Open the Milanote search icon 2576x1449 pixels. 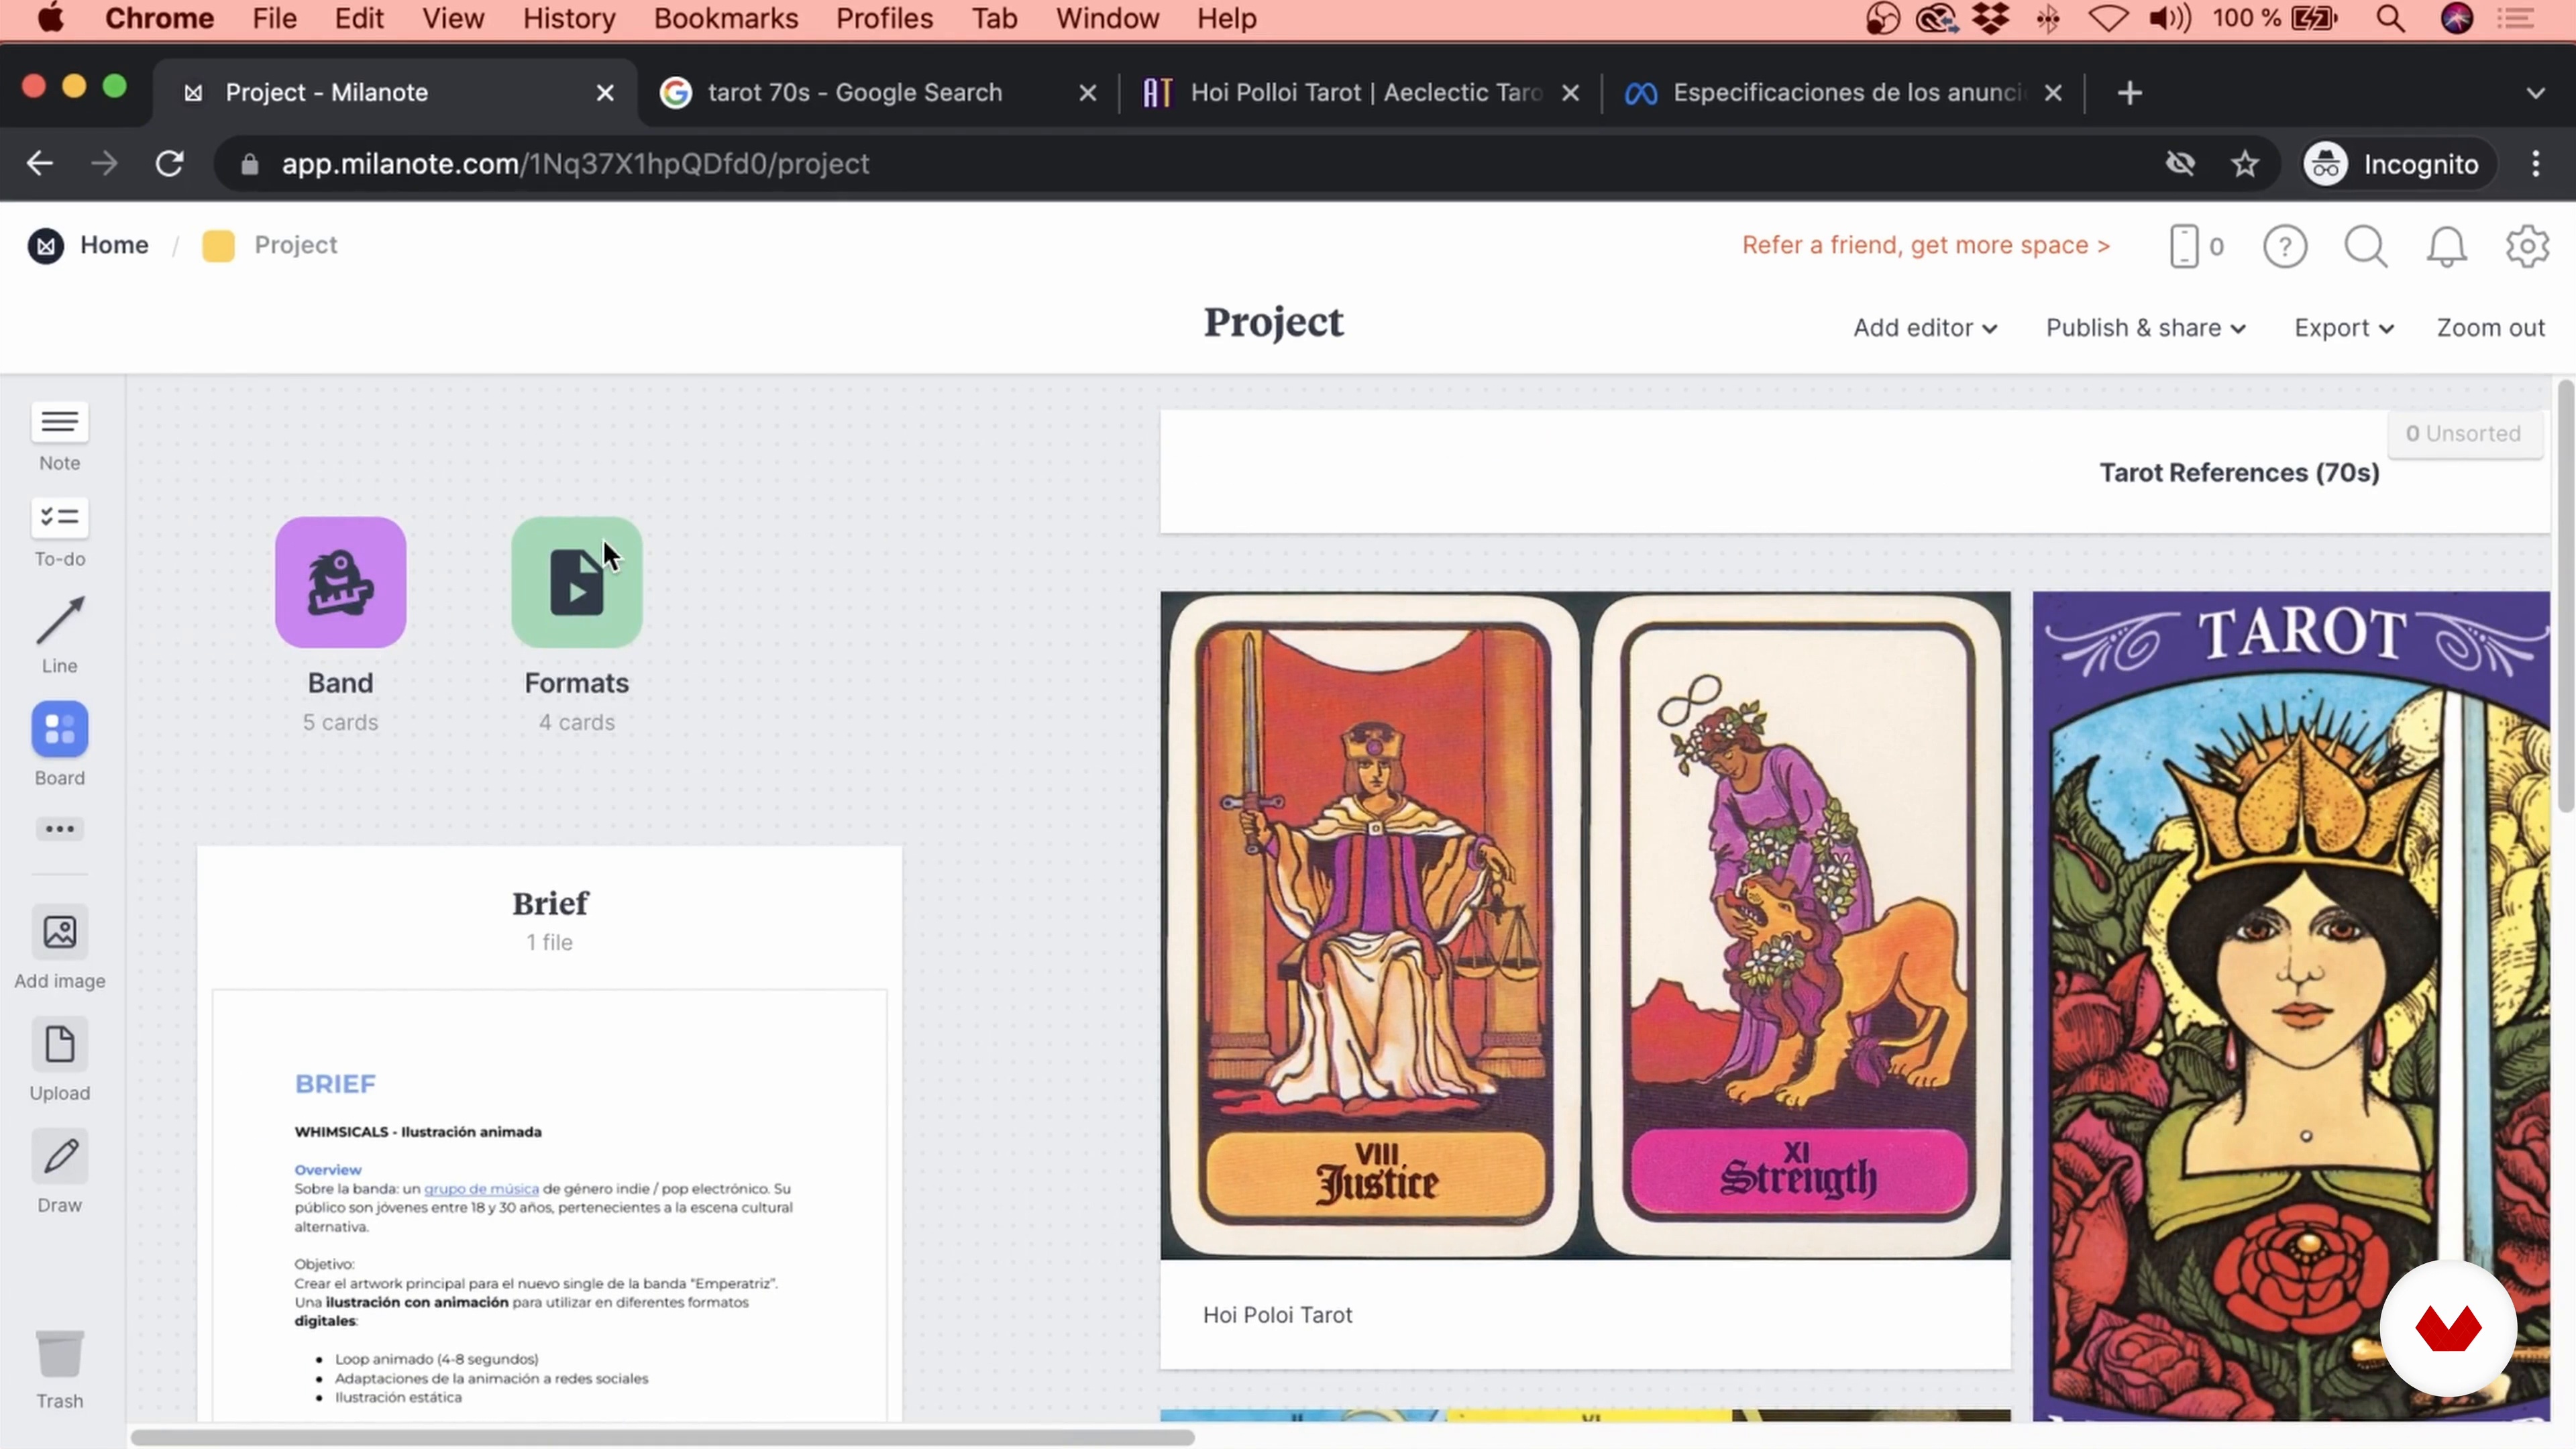(x=2366, y=246)
